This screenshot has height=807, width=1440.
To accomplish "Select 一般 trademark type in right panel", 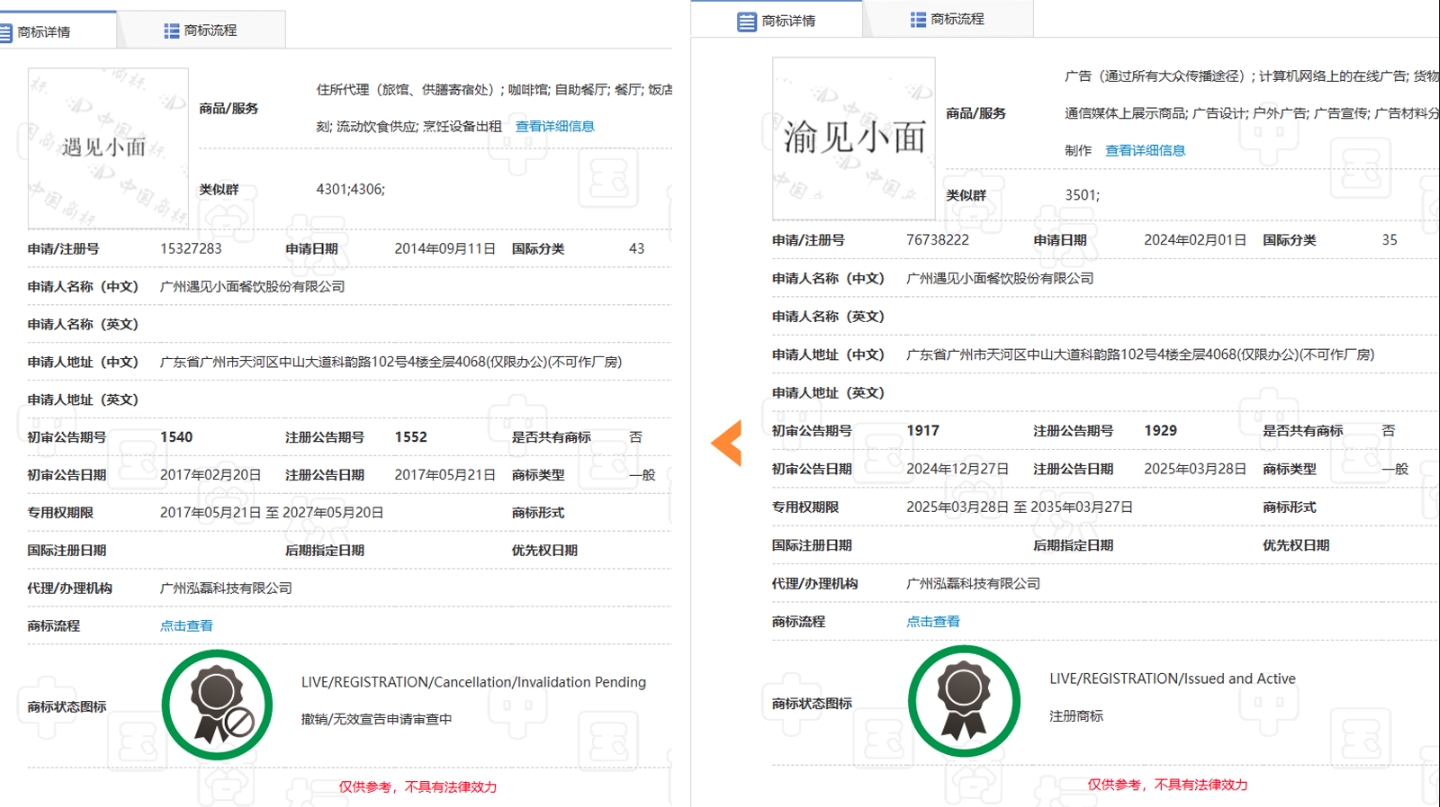I will pos(1395,468).
